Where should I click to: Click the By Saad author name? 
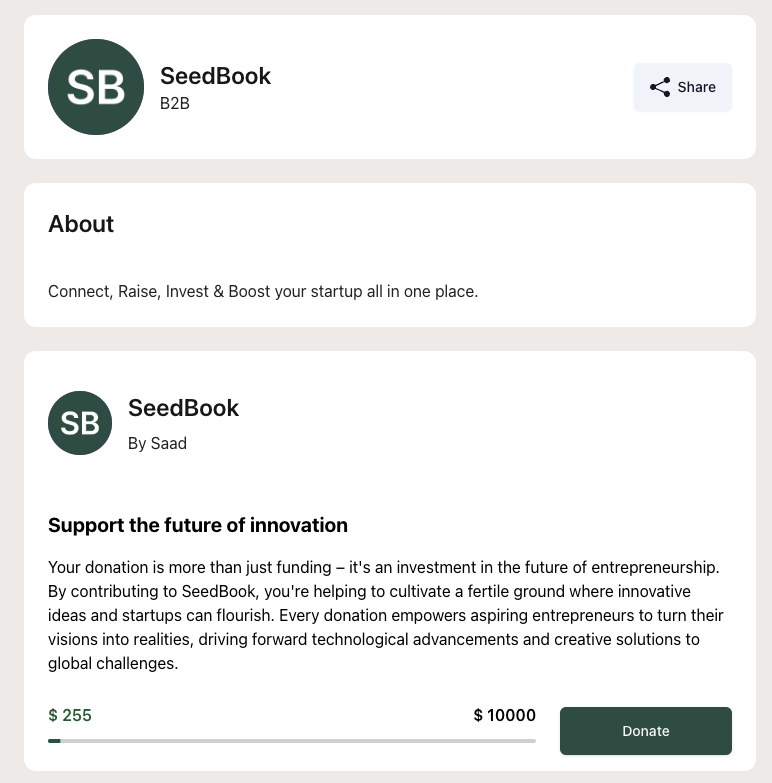click(157, 443)
